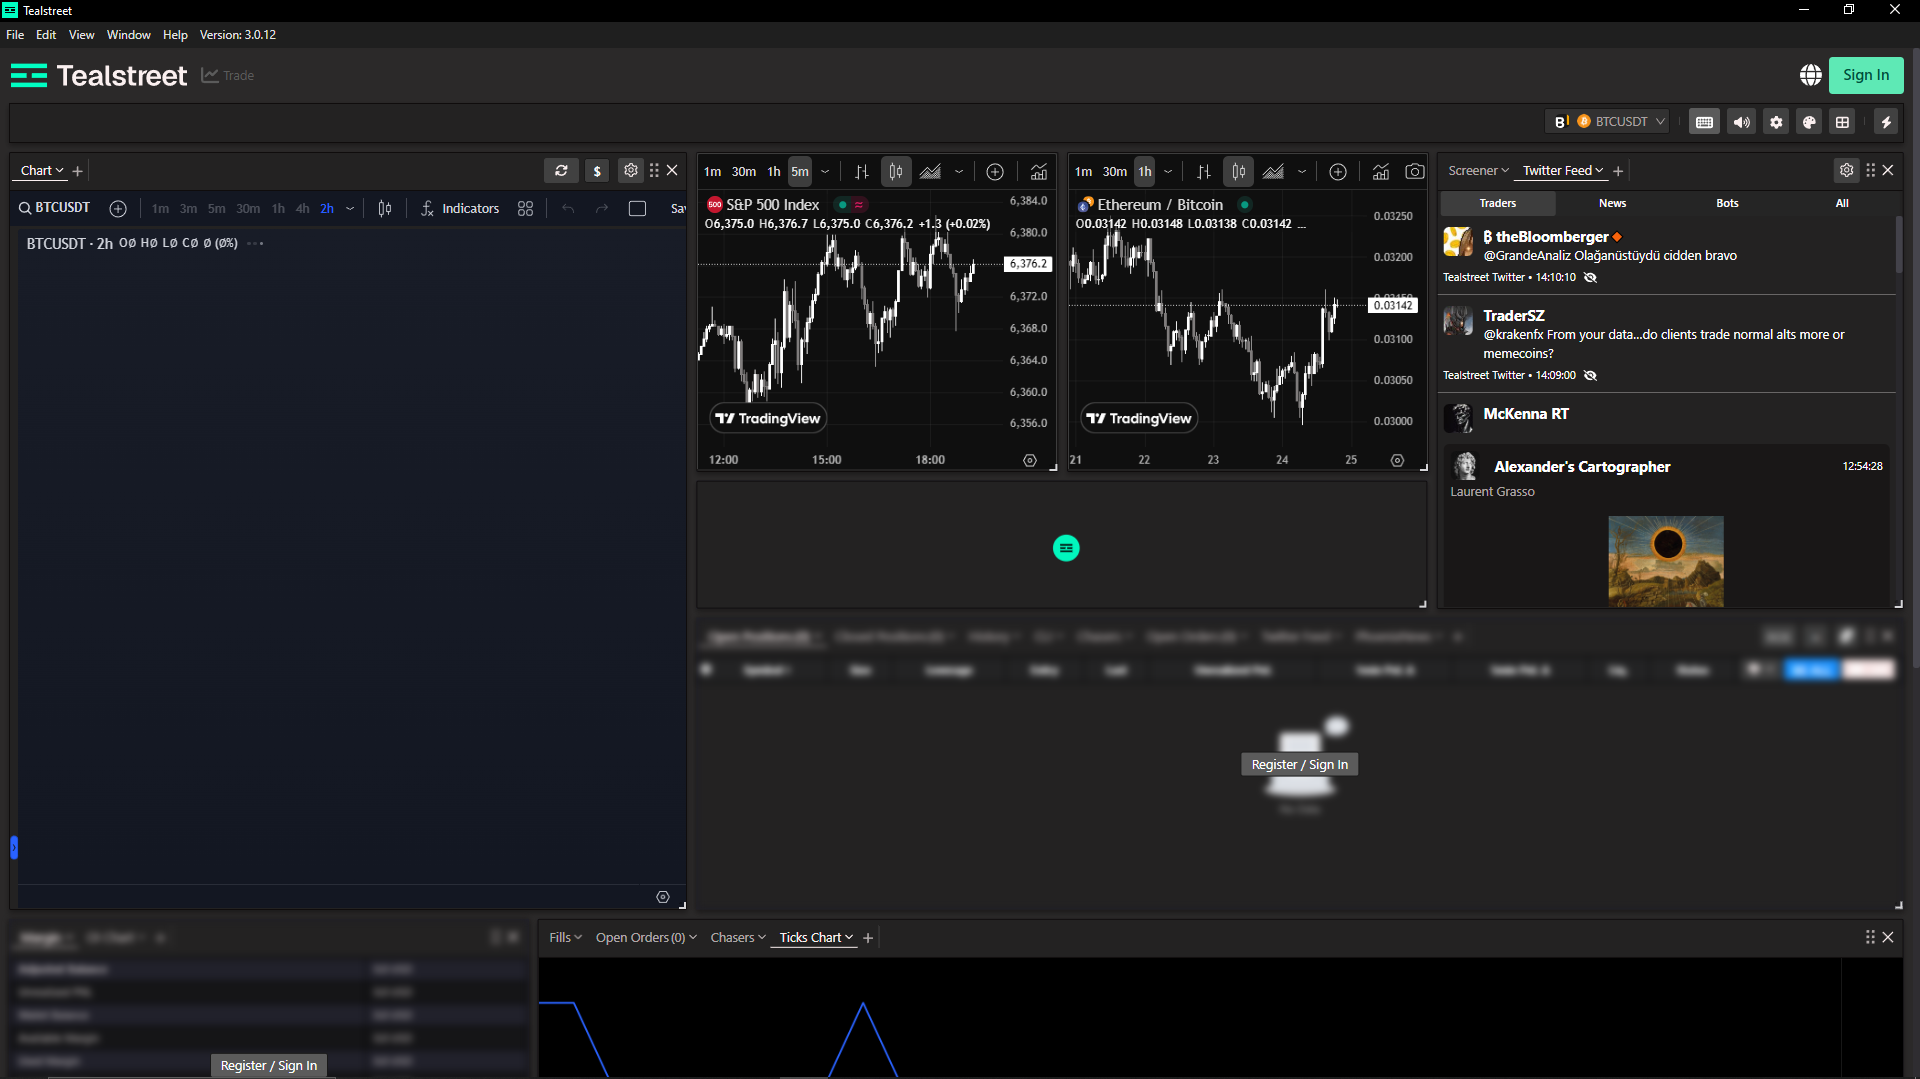This screenshot has width=1920, height=1079.
Task: Click the eclipse painting thumbnail in feed
Action: pos(1665,561)
